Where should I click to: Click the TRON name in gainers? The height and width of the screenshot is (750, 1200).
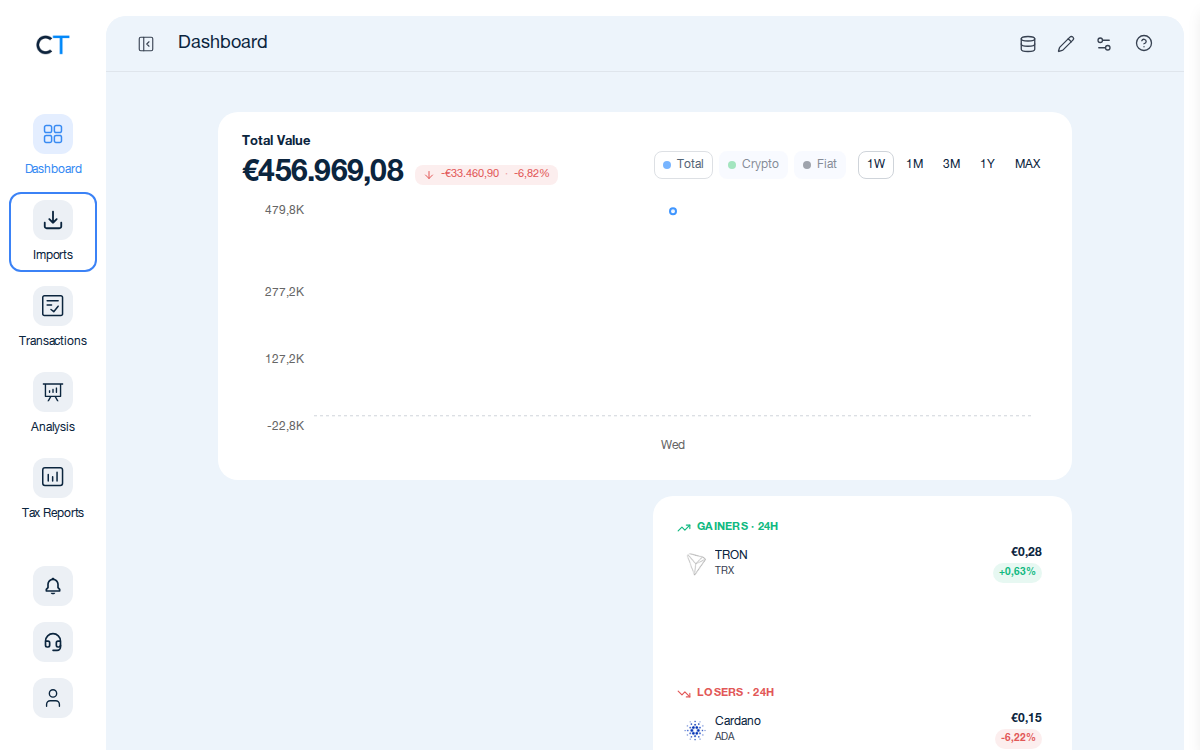[x=731, y=555]
